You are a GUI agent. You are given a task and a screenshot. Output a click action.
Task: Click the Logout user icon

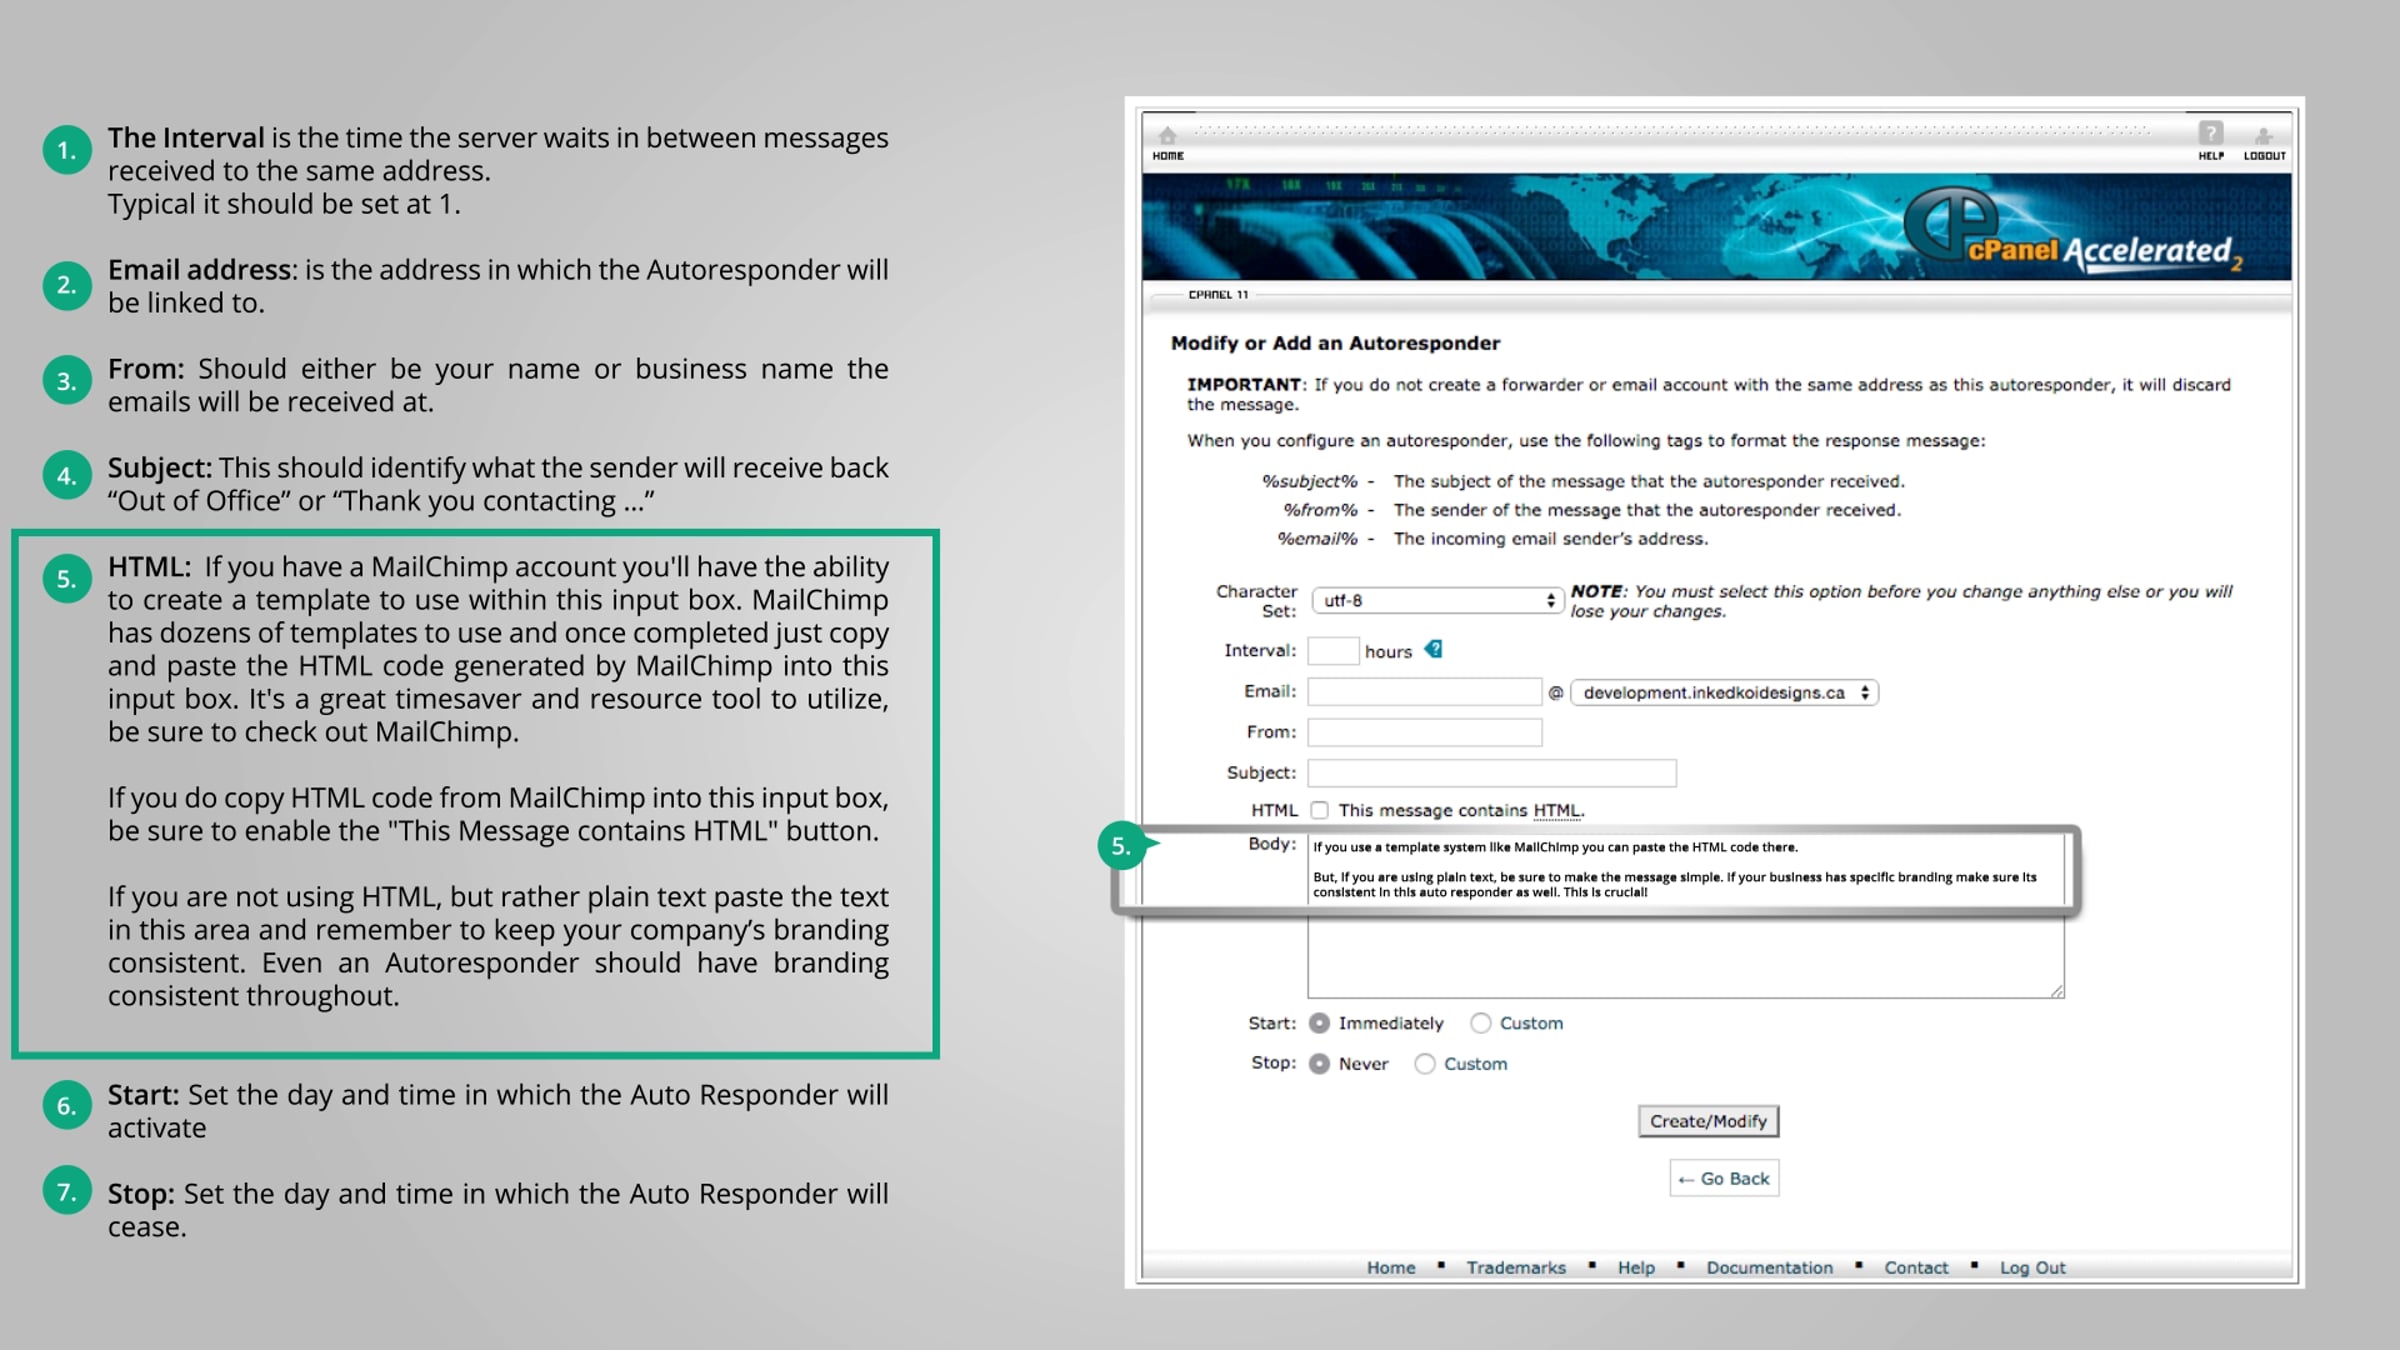click(x=2263, y=138)
